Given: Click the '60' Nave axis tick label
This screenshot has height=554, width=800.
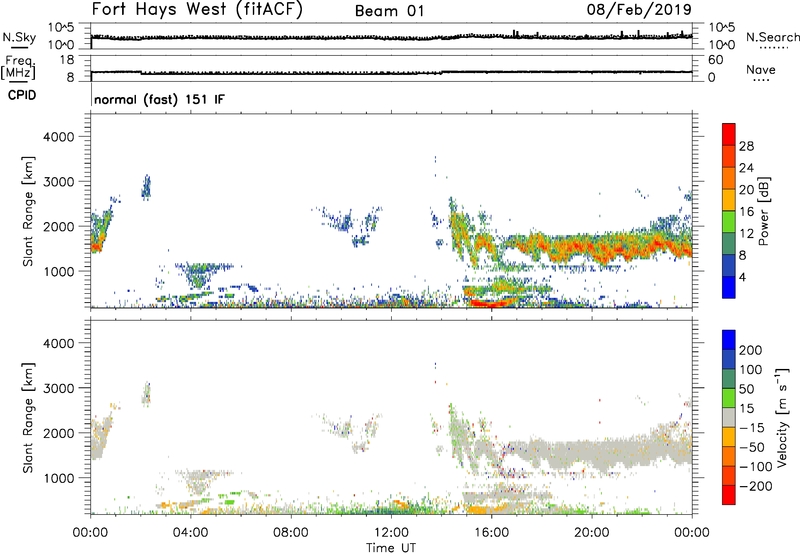Looking at the screenshot, I should tap(715, 60).
